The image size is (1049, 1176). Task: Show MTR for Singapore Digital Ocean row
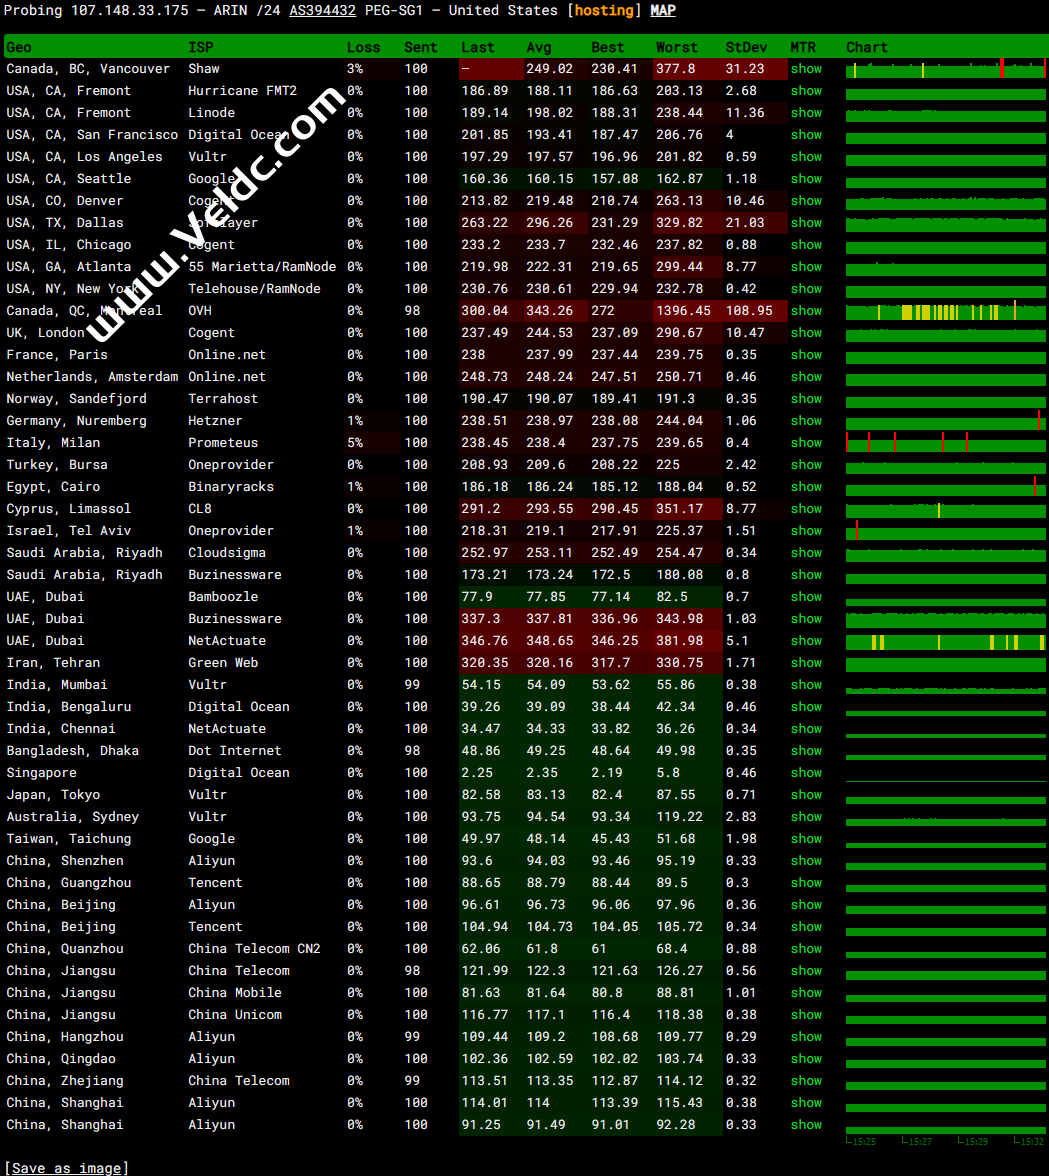tap(806, 773)
